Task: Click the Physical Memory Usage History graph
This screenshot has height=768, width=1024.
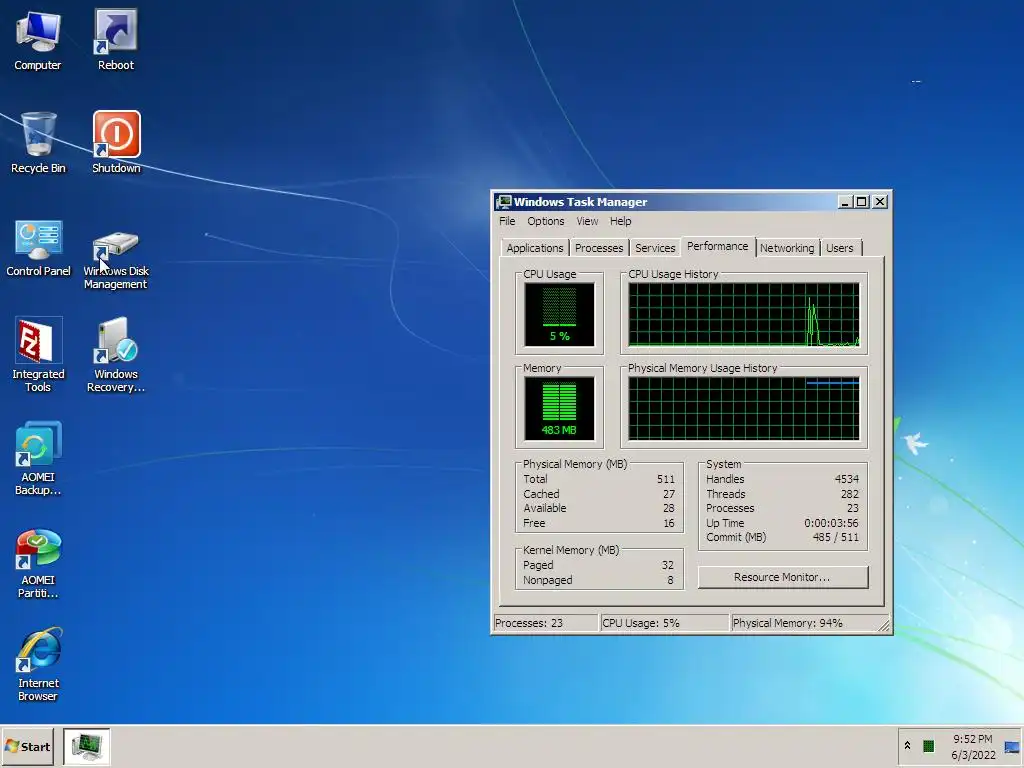Action: click(x=744, y=408)
